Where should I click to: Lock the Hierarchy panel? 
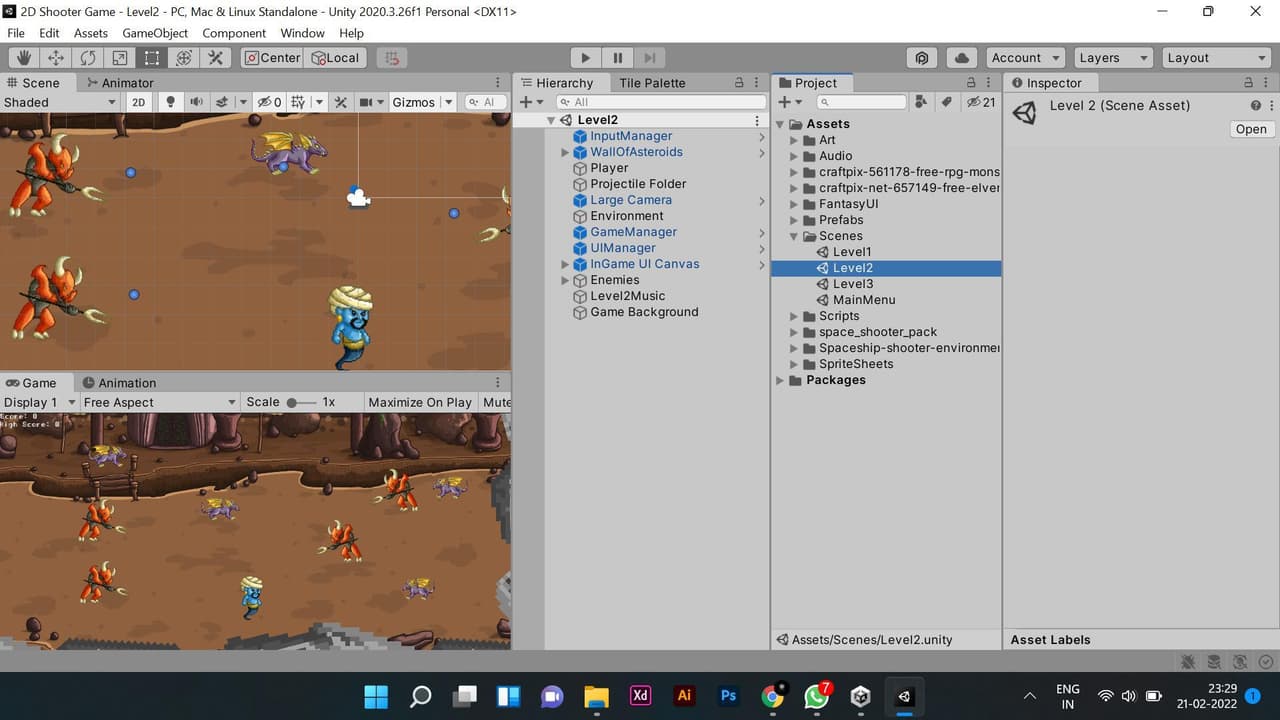(740, 83)
